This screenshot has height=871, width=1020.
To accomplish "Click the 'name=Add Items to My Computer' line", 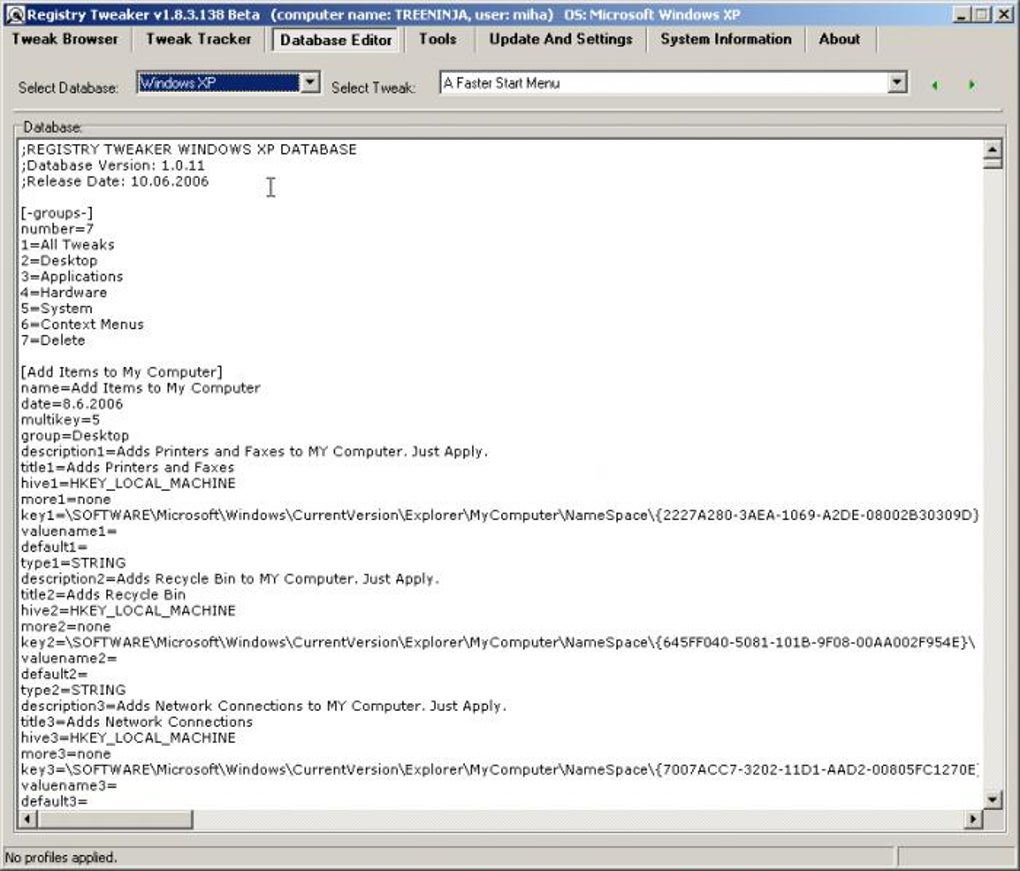I will click(141, 388).
